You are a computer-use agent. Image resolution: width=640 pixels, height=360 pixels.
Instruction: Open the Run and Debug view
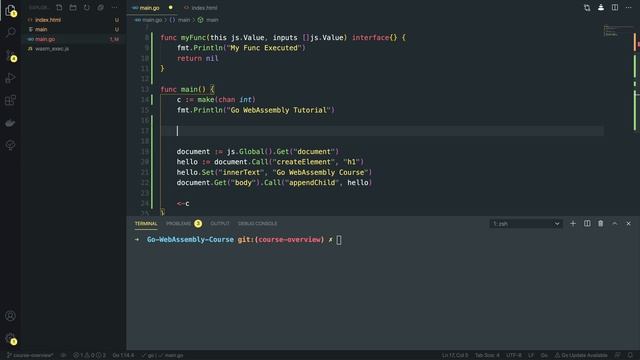[x=10, y=78]
